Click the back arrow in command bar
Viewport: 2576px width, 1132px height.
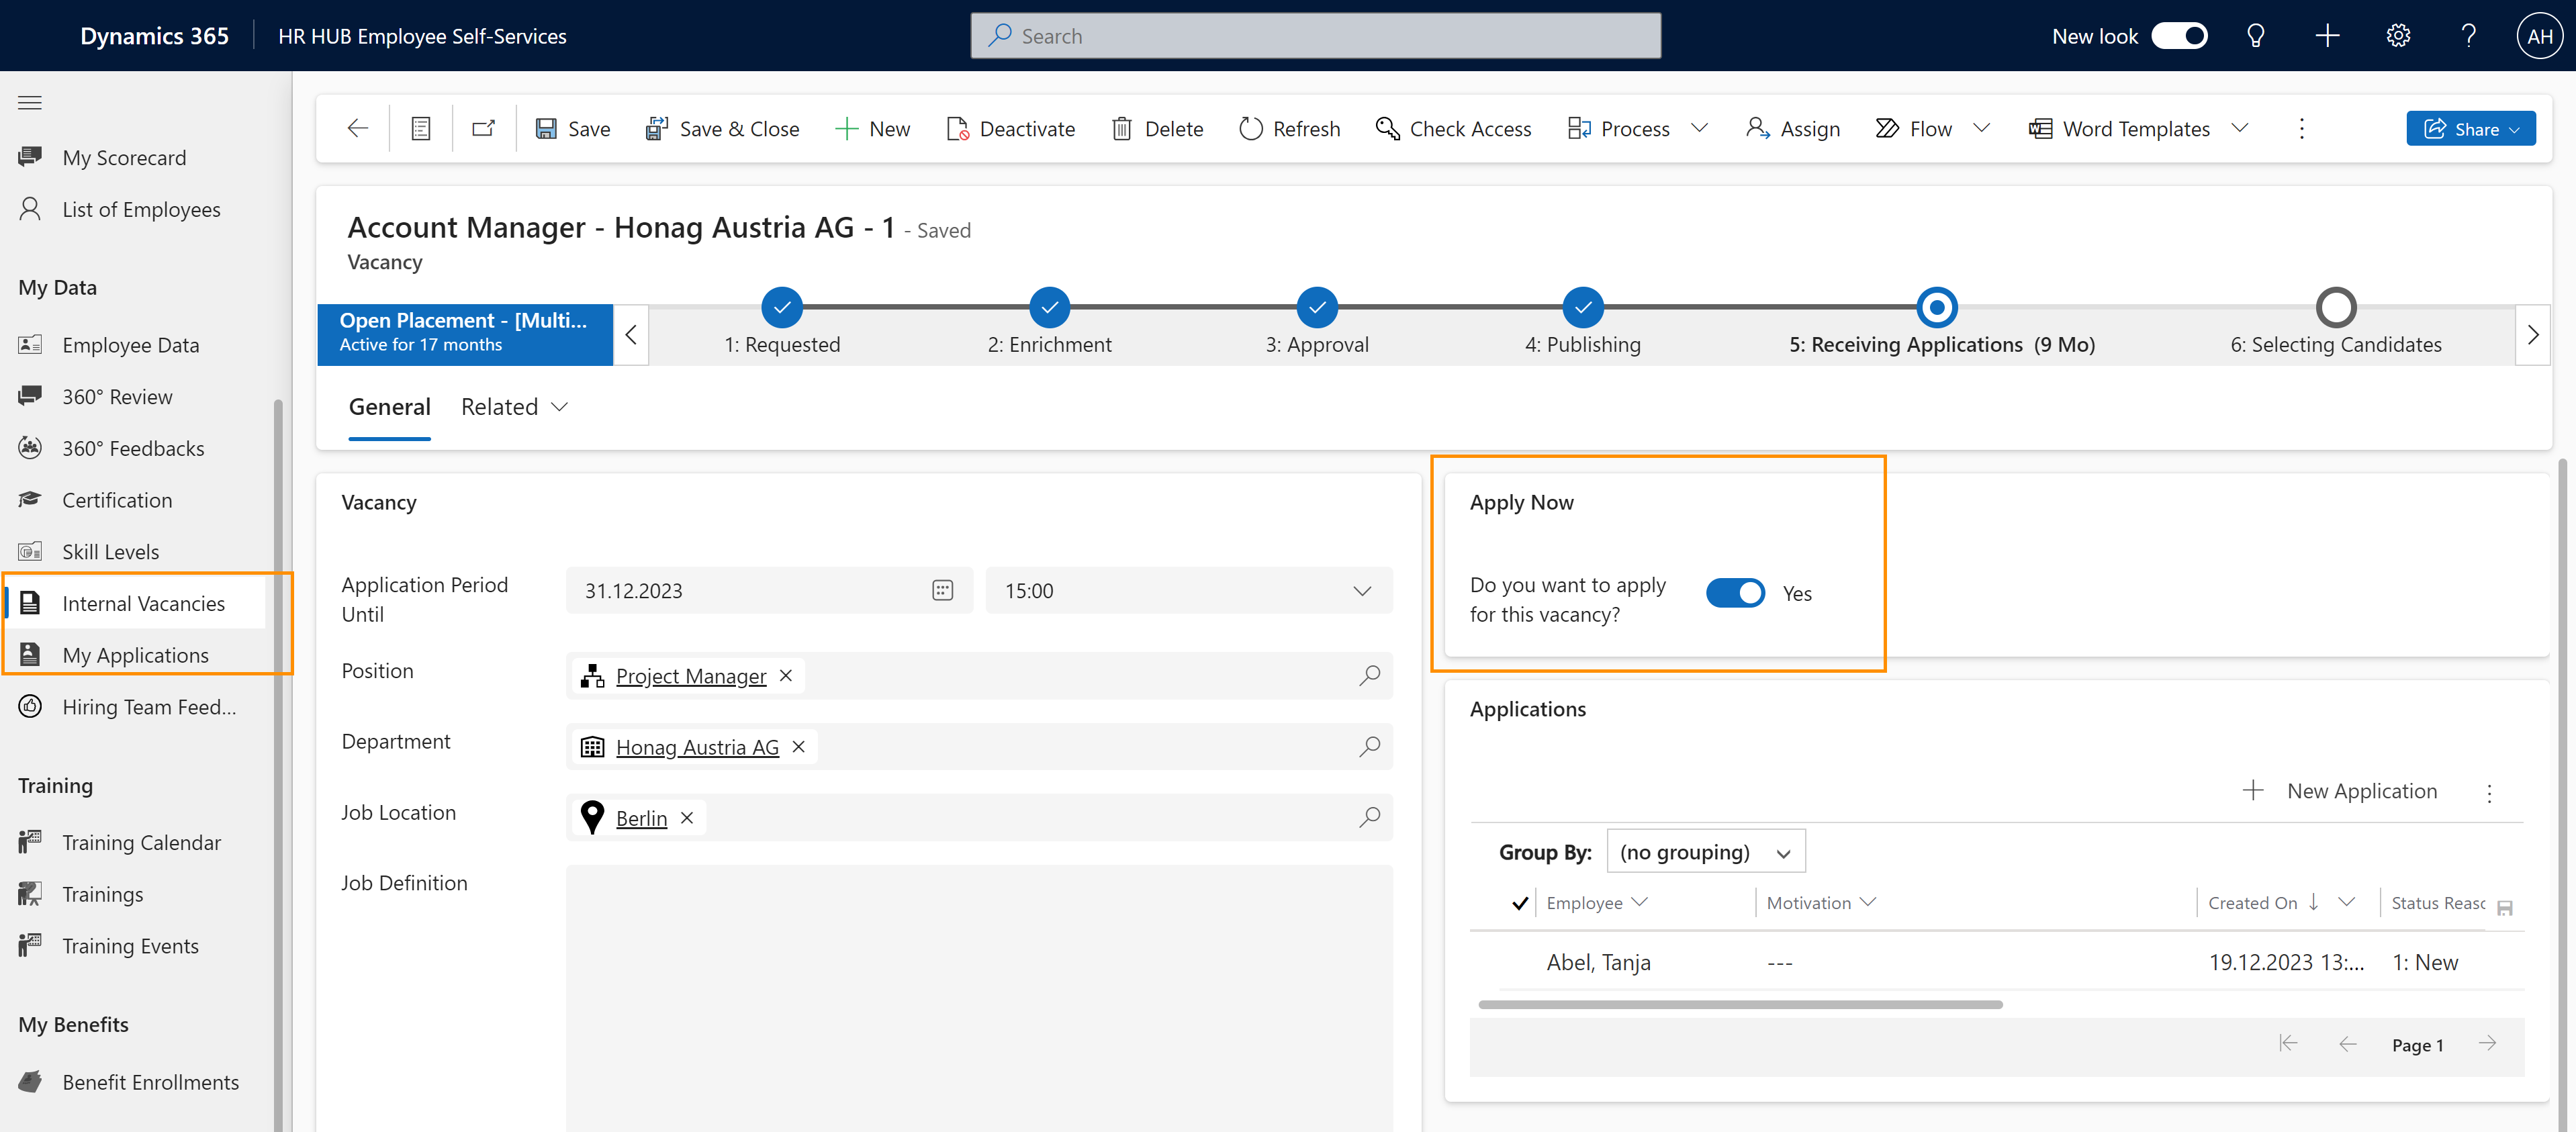[358, 128]
